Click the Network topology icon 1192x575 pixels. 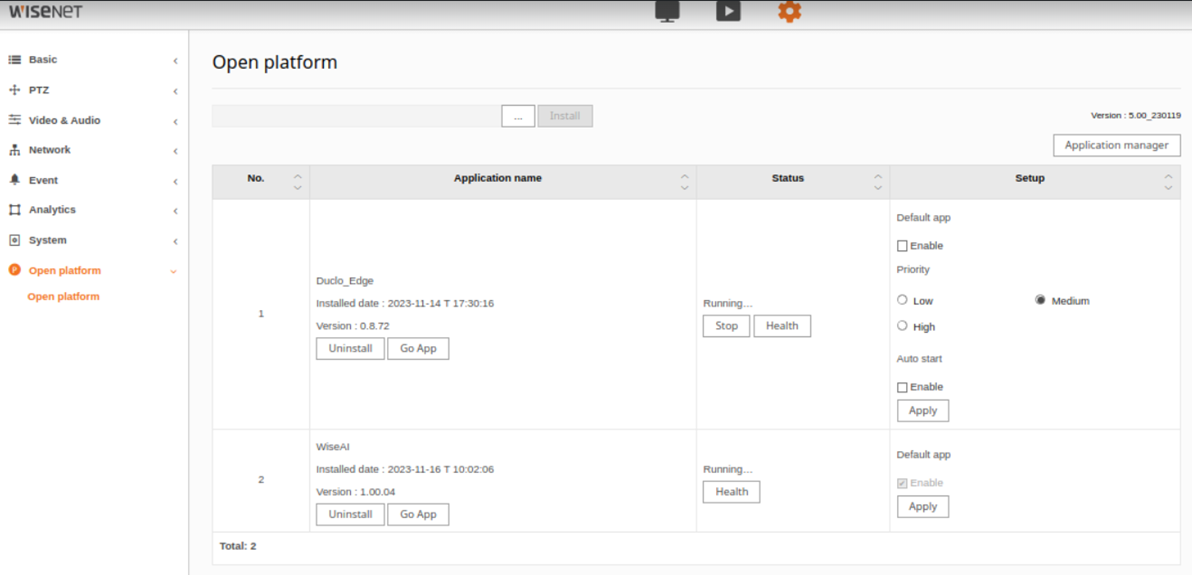coord(14,150)
